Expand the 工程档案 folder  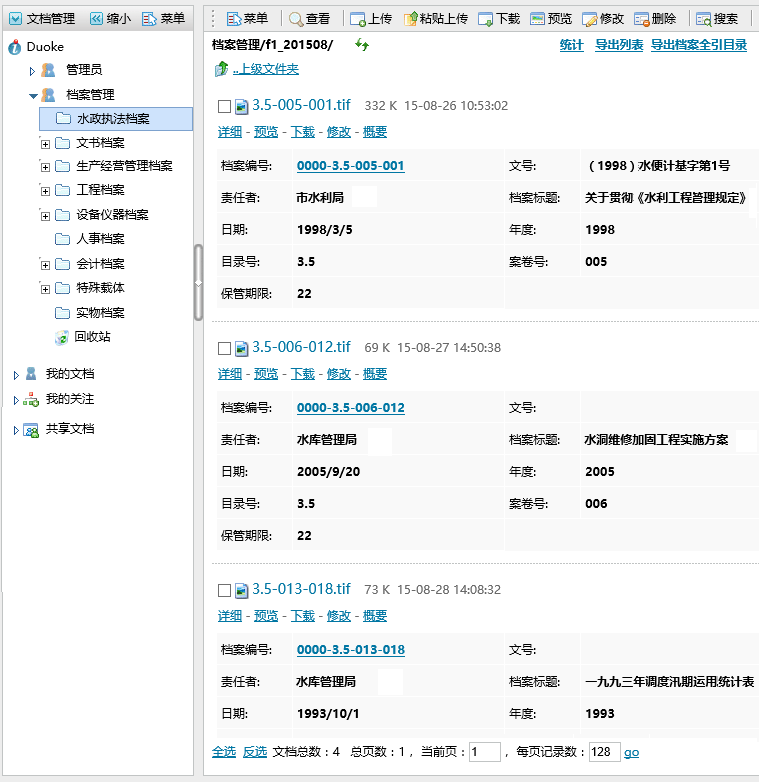(x=45, y=191)
